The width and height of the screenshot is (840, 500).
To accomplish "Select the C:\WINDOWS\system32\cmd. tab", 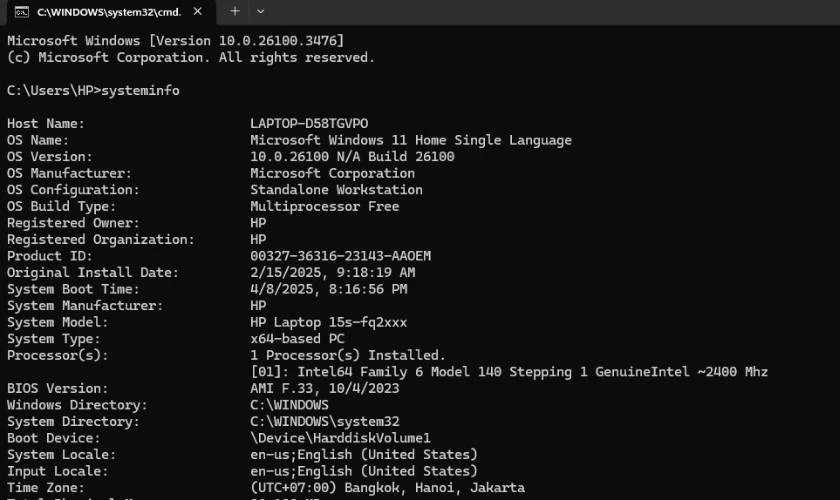I will [x=110, y=12].
